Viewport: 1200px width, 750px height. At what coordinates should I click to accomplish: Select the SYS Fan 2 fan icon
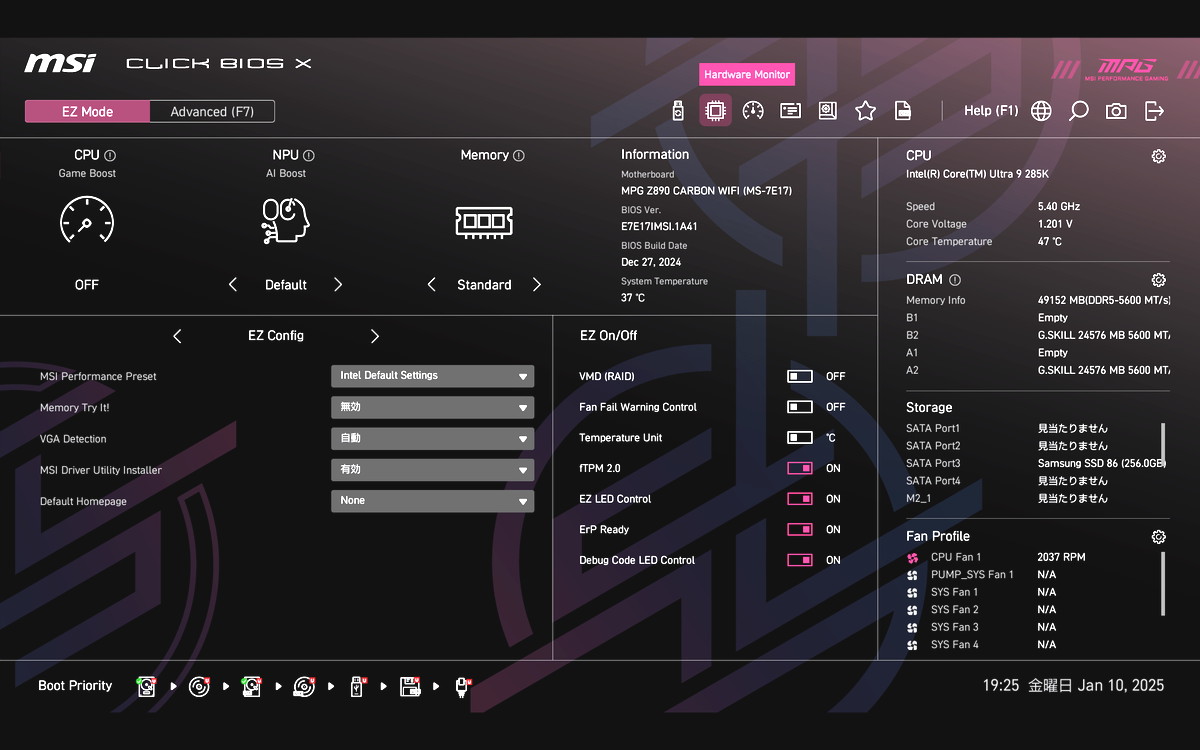(x=912, y=610)
